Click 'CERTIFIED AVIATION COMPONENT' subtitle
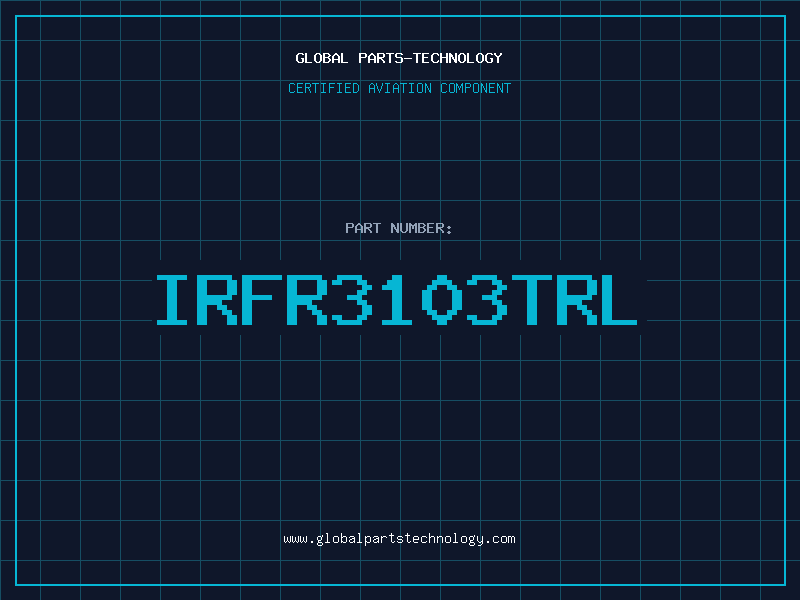Viewport: 800px width, 600px height. [399, 88]
